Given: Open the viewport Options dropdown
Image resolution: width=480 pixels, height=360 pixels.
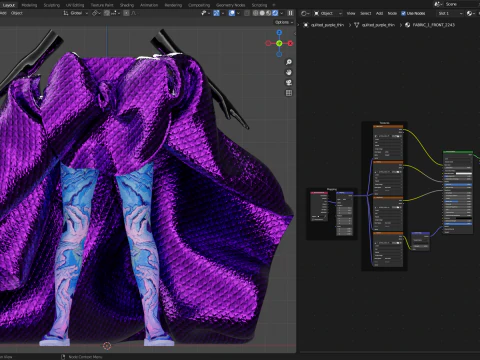Looking at the screenshot, I should tap(284, 22).
